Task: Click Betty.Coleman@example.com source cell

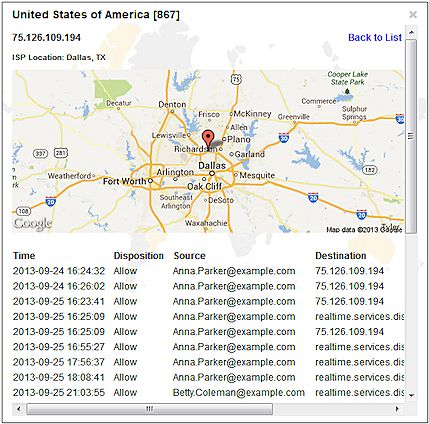Action: click(239, 392)
